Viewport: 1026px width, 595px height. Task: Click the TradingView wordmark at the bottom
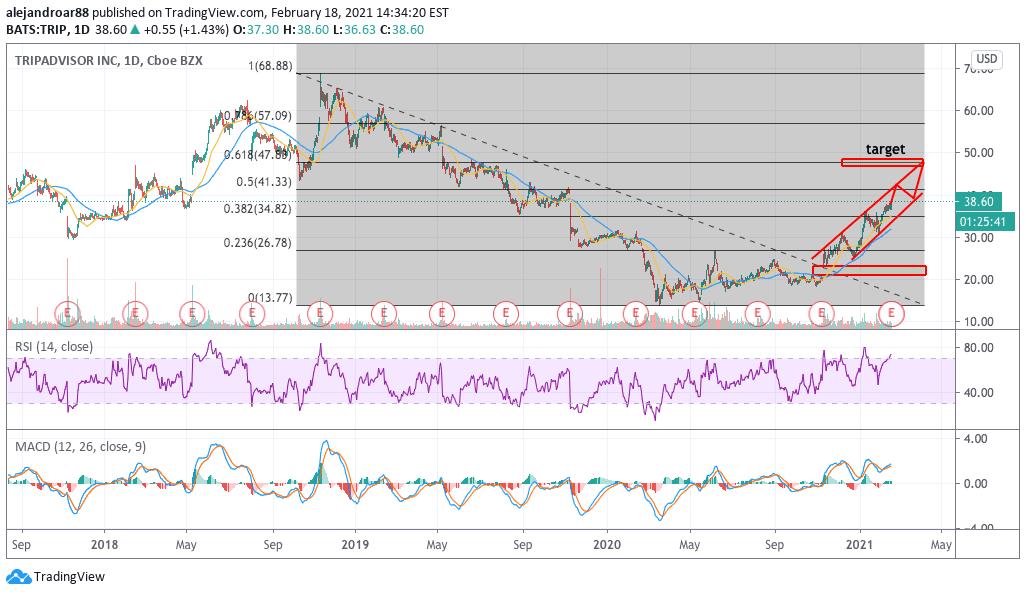click(69, 577)
